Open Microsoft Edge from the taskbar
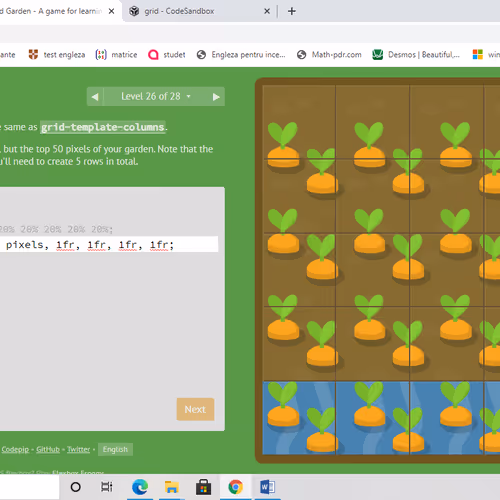Viewport: 500px width, 500px height. point(140,487)
